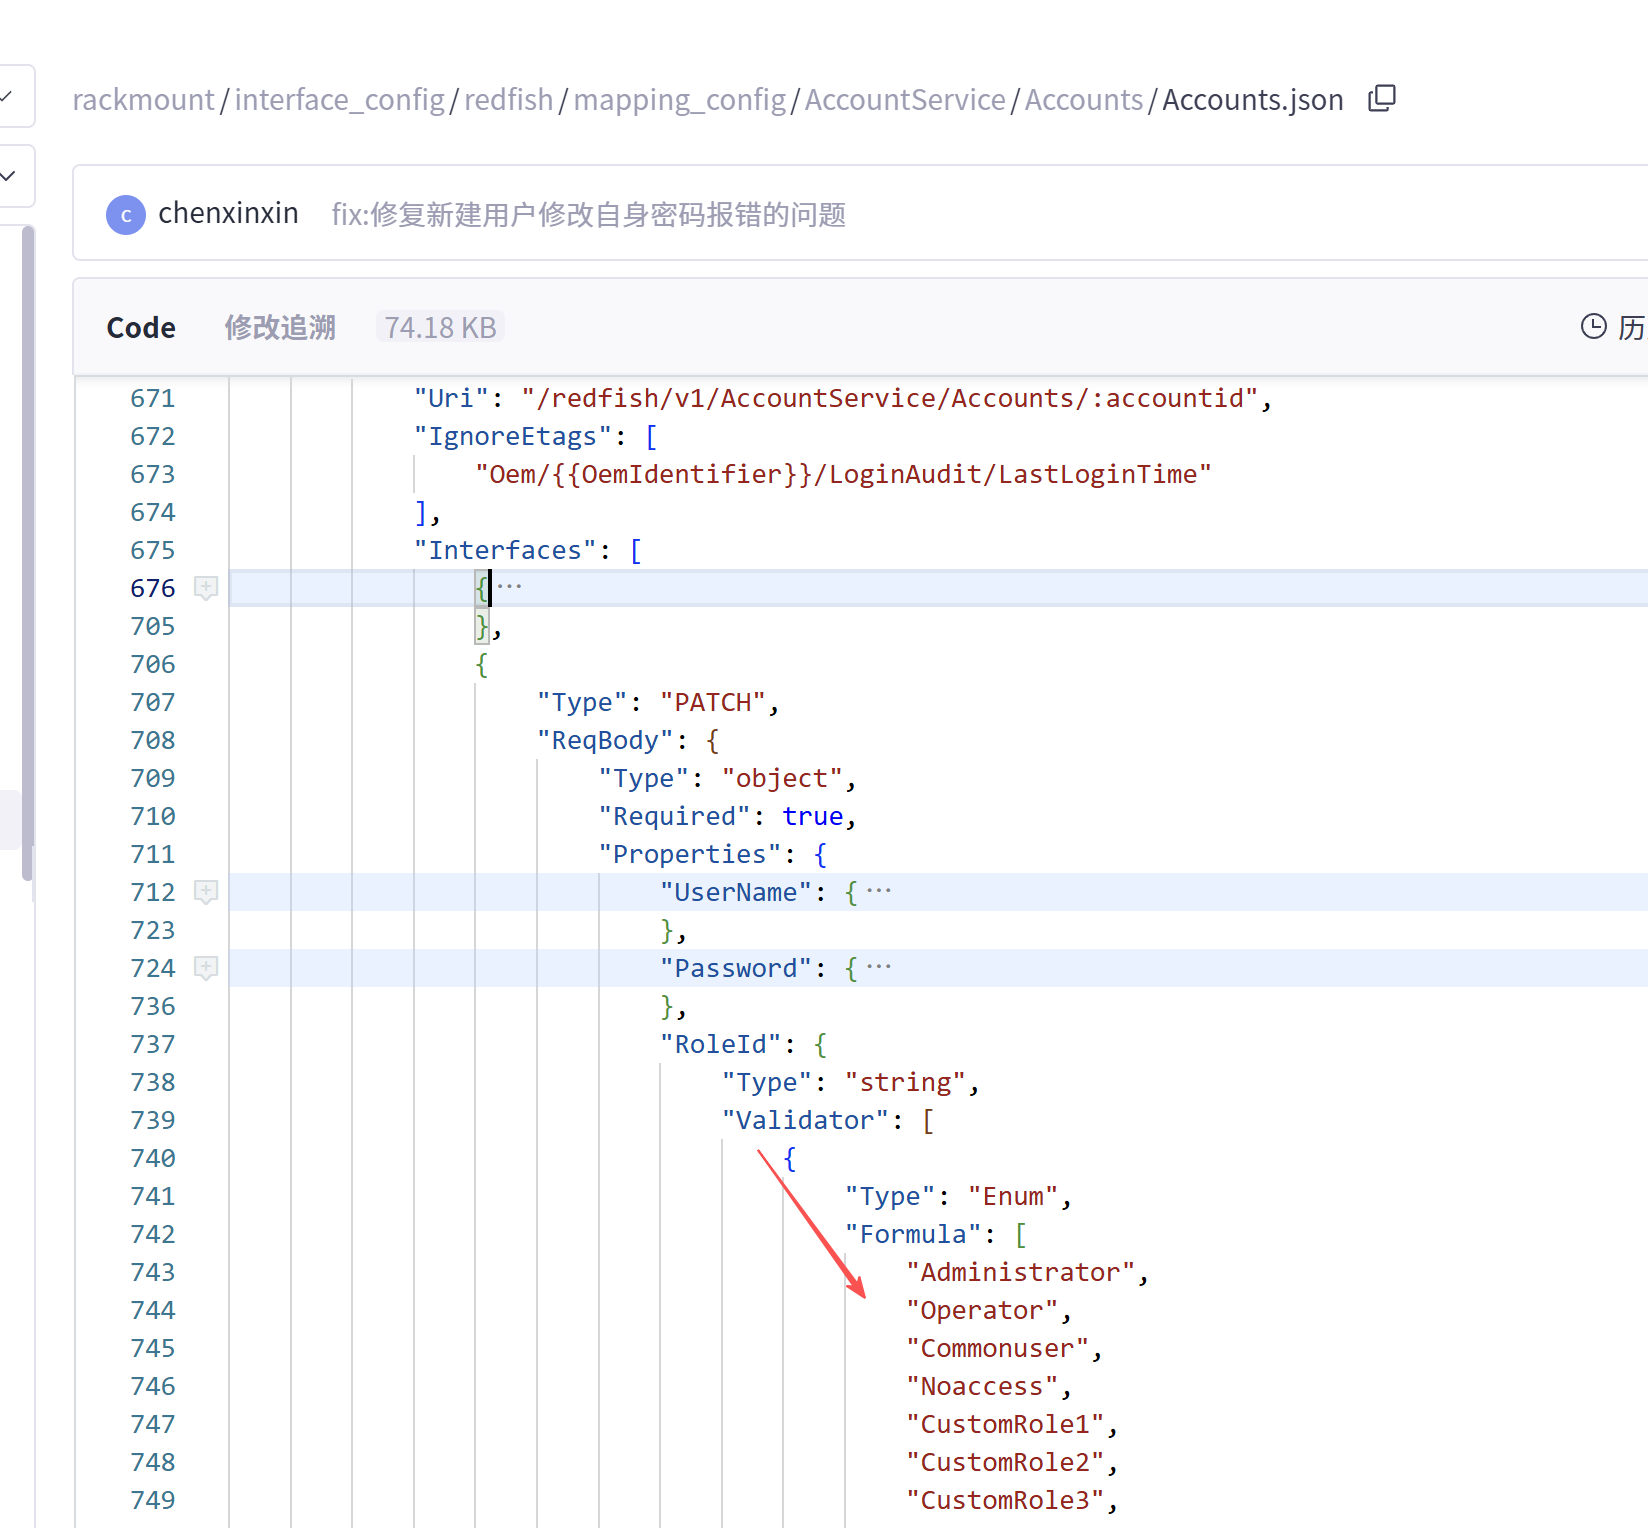Click line number 671
Image resolution: width=1648 pixels, height=1528 pixels.
[x=153, y=398]
